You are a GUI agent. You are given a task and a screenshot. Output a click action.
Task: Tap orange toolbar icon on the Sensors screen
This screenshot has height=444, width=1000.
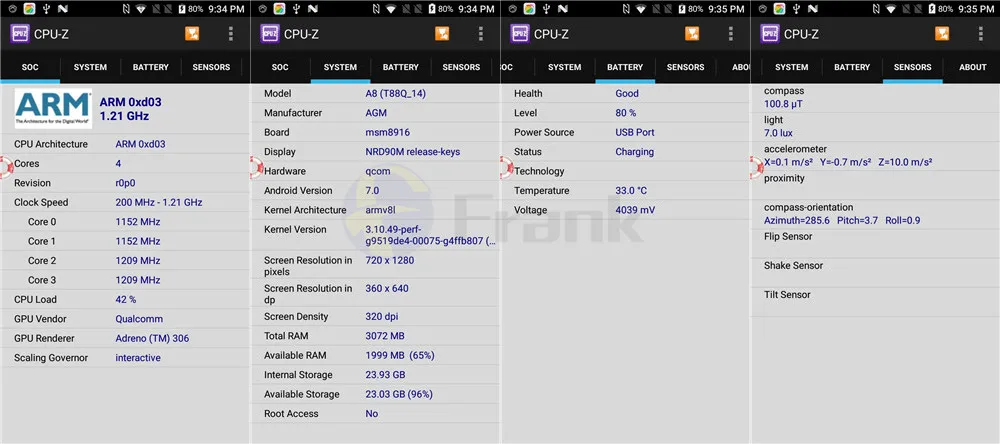(x=942, y=33)
